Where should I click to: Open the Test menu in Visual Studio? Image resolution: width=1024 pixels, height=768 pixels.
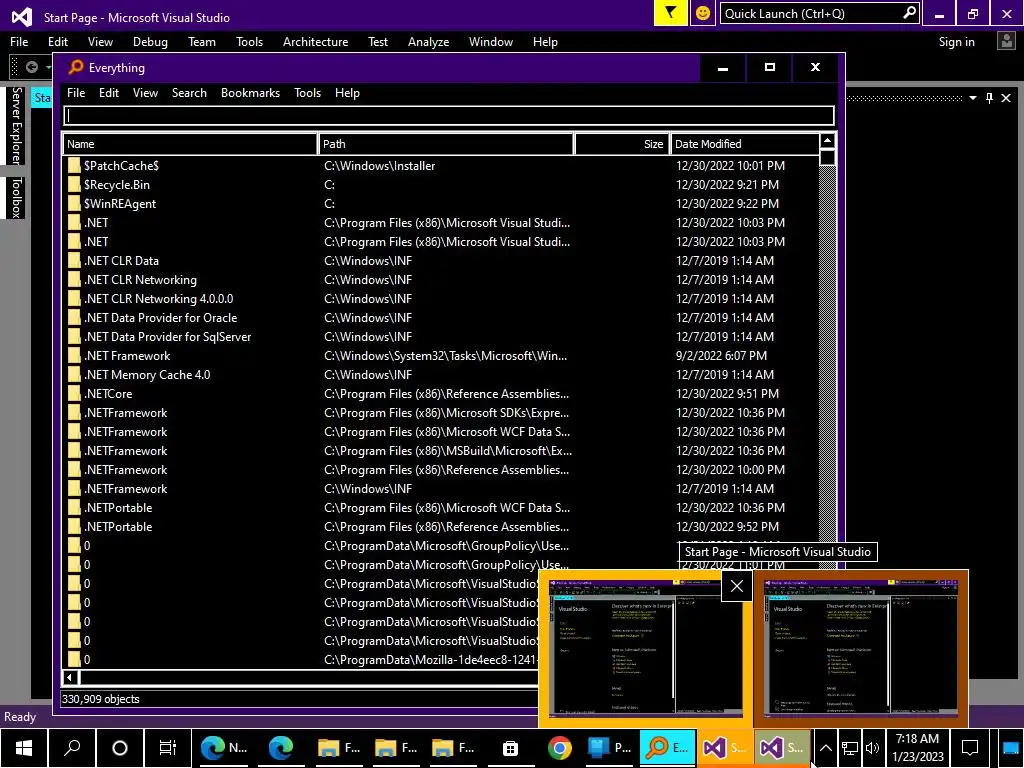[x=377, y=42]
